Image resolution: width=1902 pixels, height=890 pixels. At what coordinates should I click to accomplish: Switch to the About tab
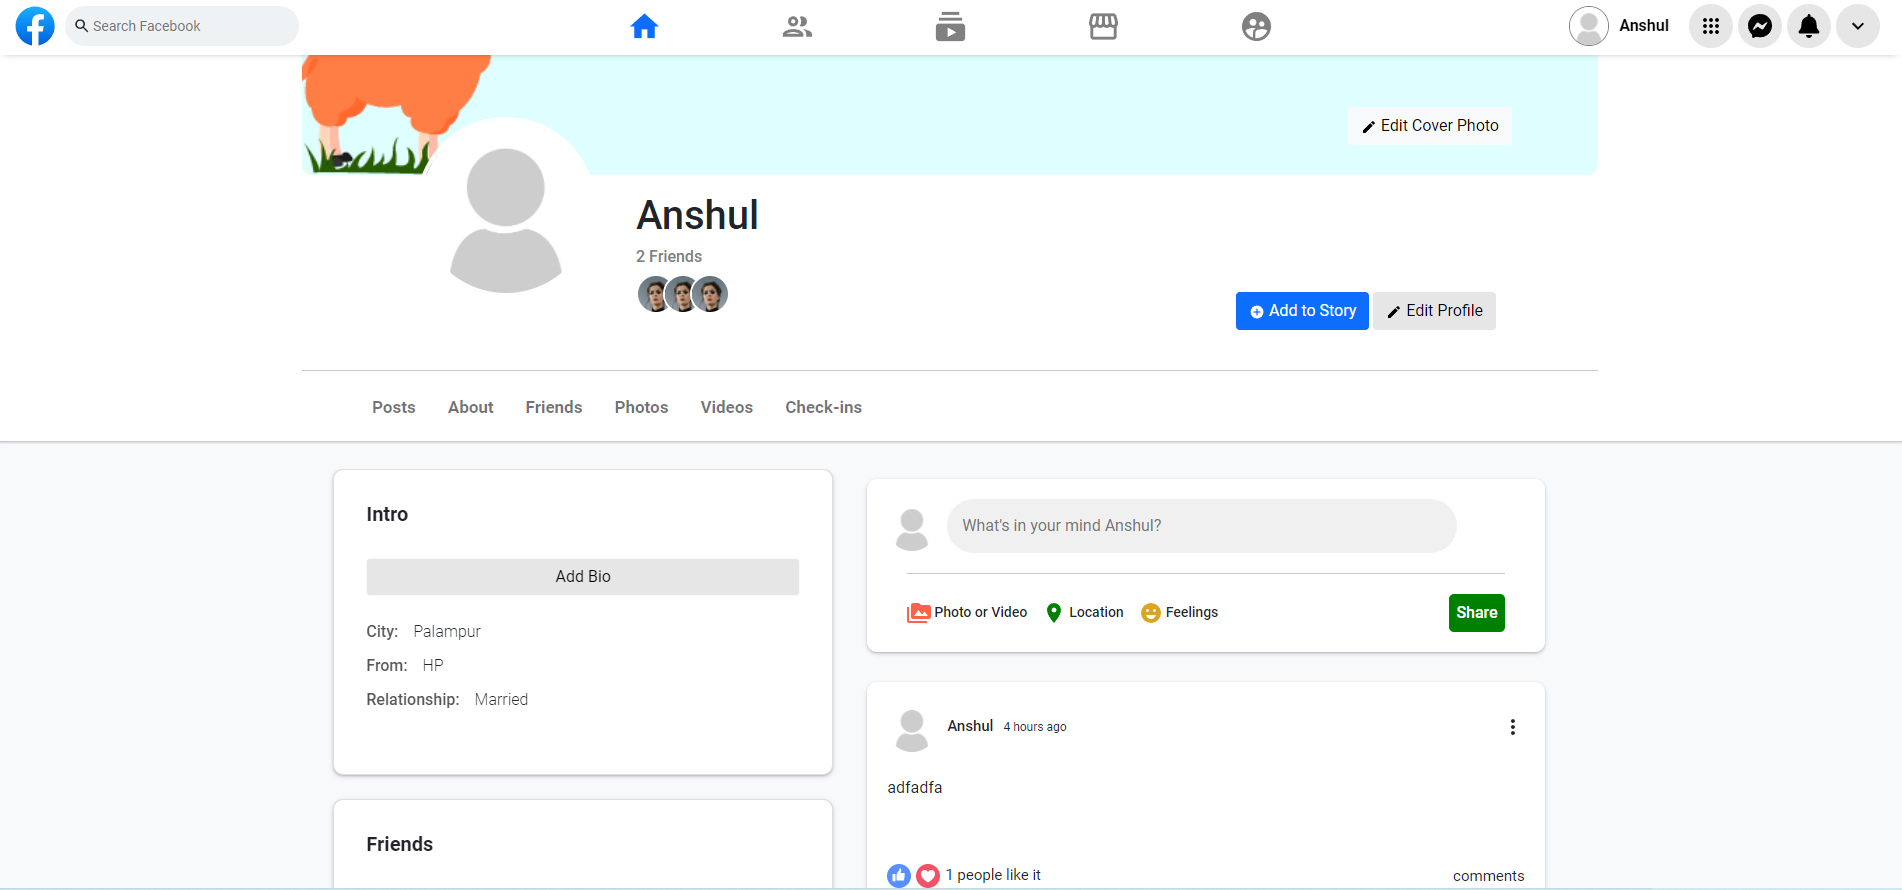pos(471,407)
